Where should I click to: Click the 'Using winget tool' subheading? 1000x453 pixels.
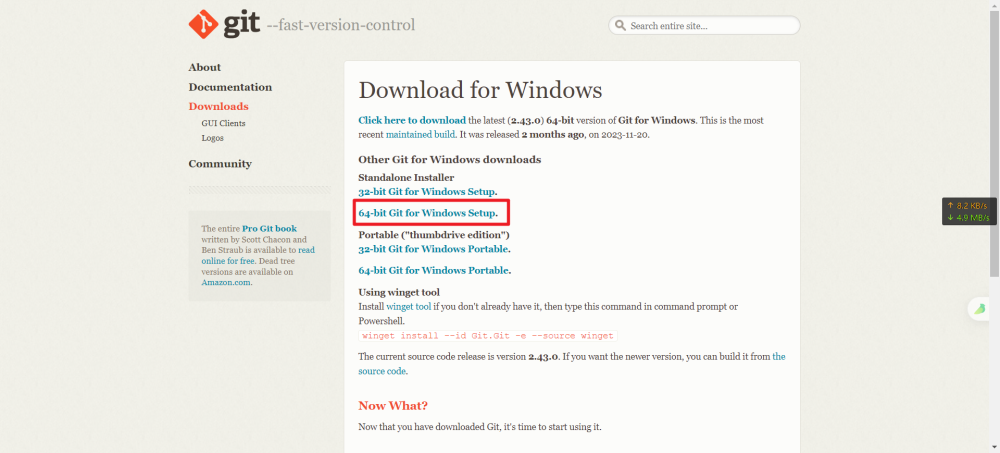pyautogui.click(x=399, y=293)
